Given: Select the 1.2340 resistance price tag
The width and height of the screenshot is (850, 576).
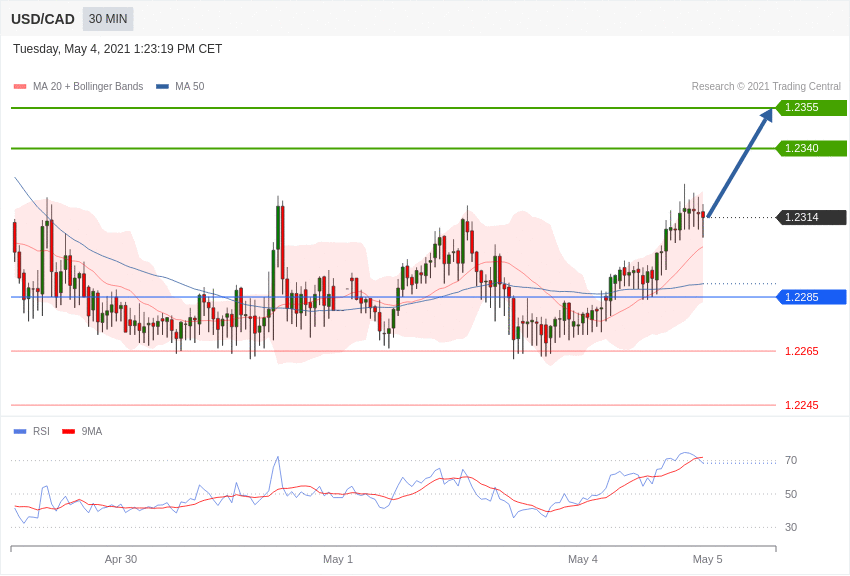Looking at the screenshot, I should tap(811, 148).
